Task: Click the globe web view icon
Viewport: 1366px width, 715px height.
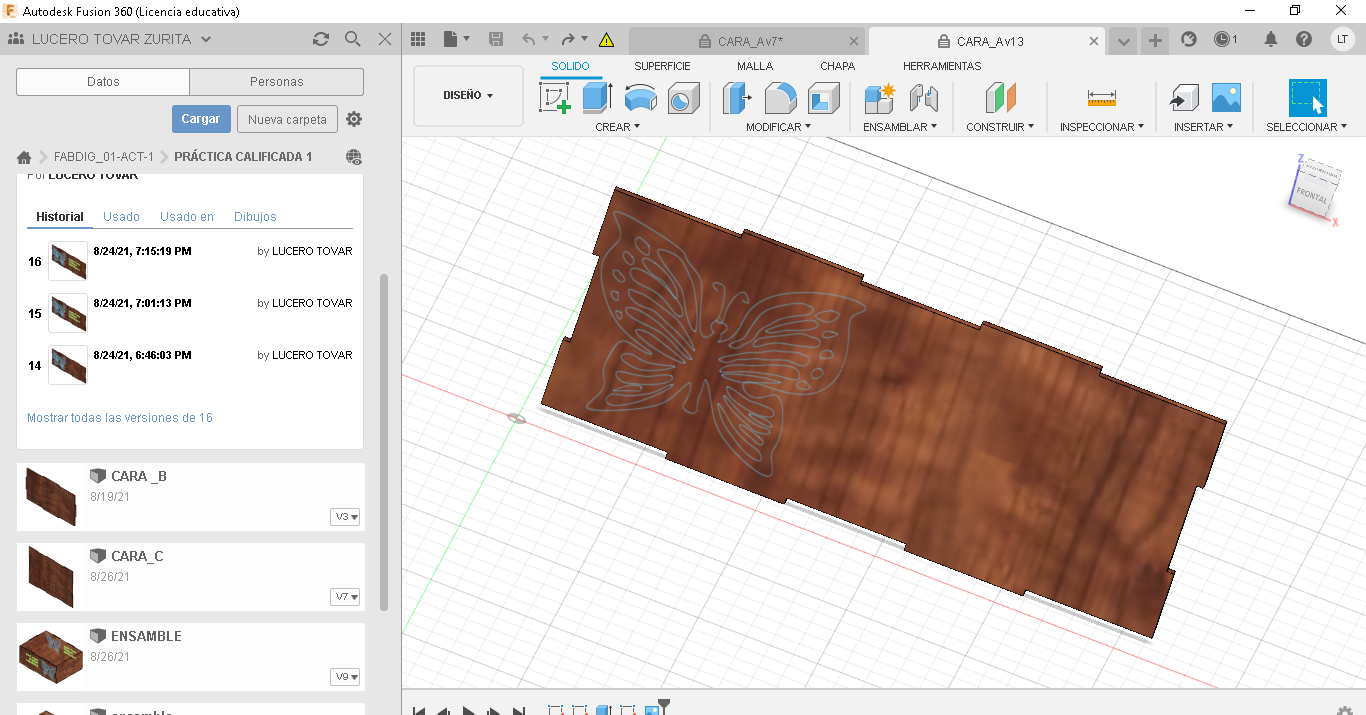Action: click(x=353, y=157)
